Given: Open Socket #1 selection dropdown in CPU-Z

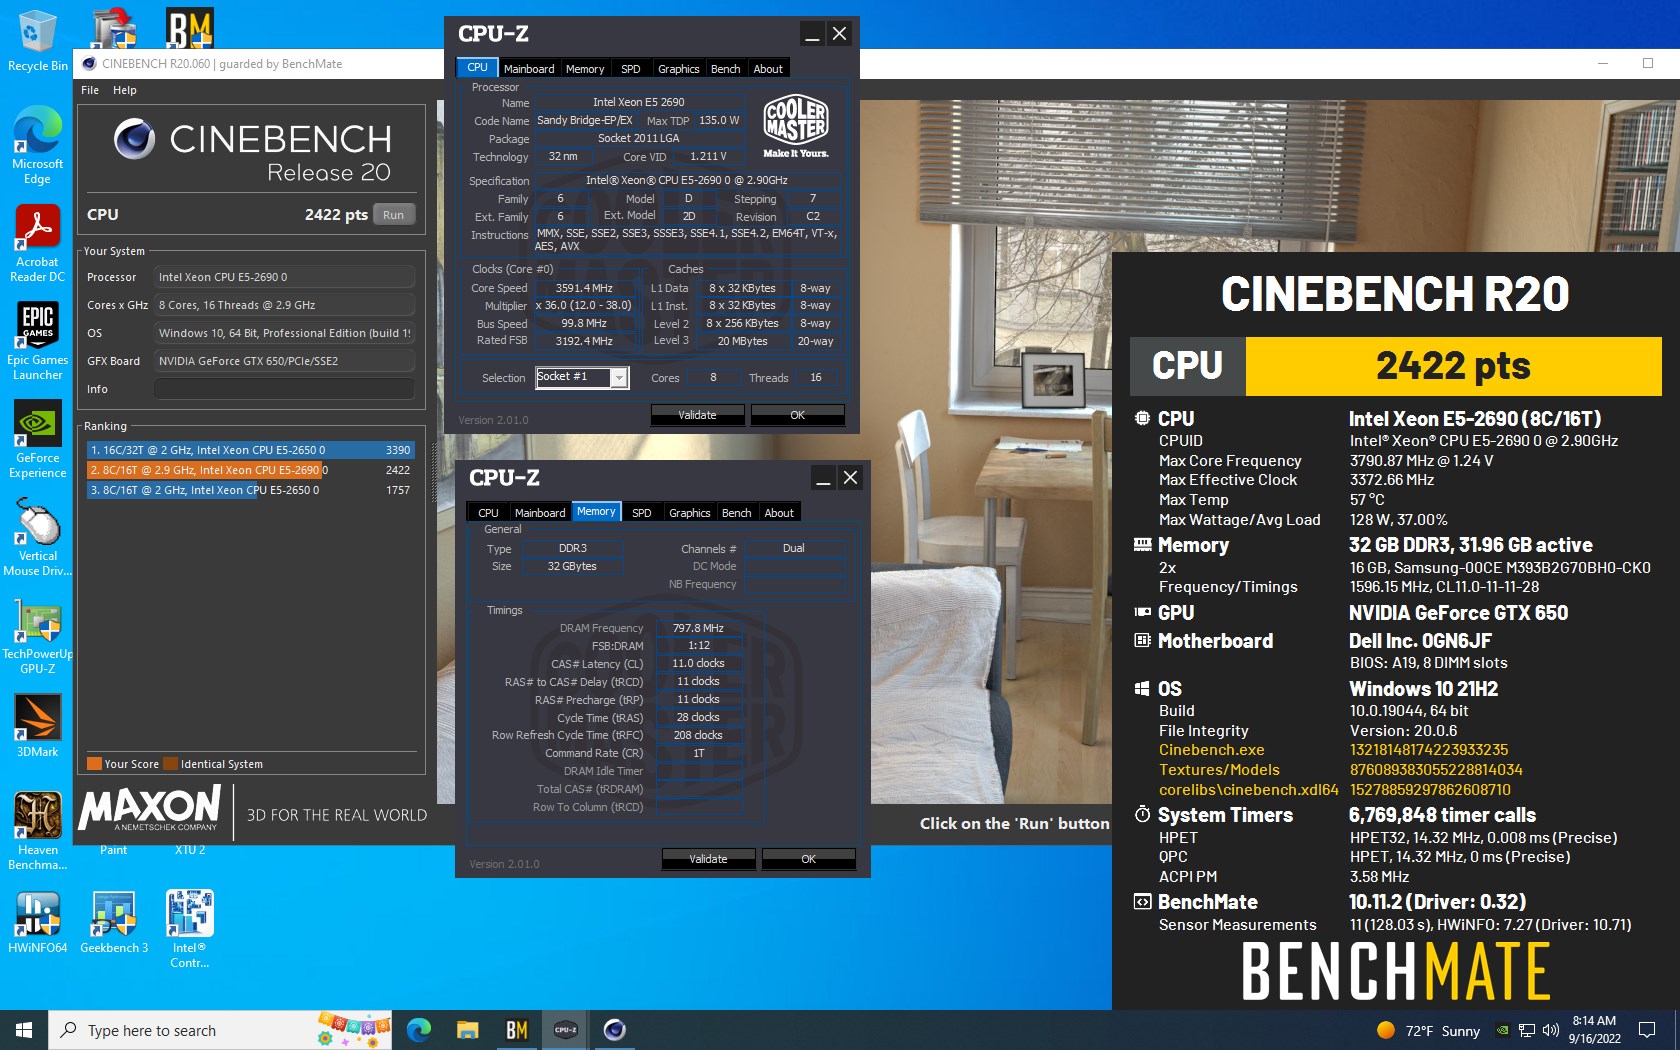Looking at the screenshot, I should 582,377.
